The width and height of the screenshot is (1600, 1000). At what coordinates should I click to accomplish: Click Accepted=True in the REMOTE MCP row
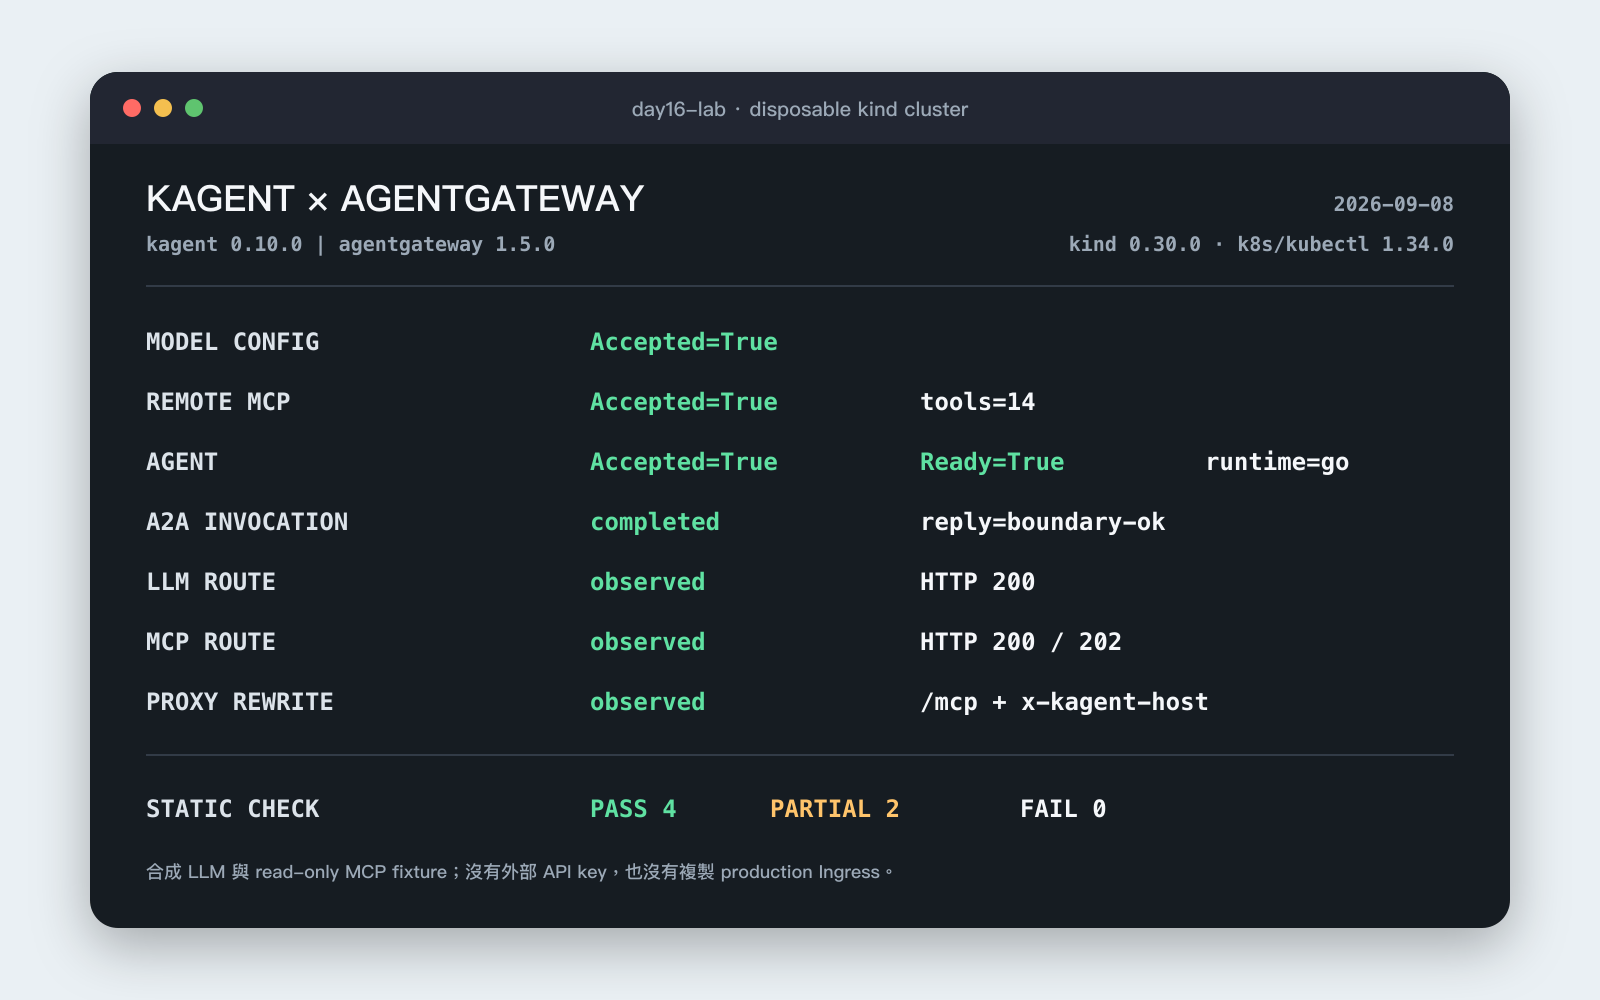[x=684, y=402]
